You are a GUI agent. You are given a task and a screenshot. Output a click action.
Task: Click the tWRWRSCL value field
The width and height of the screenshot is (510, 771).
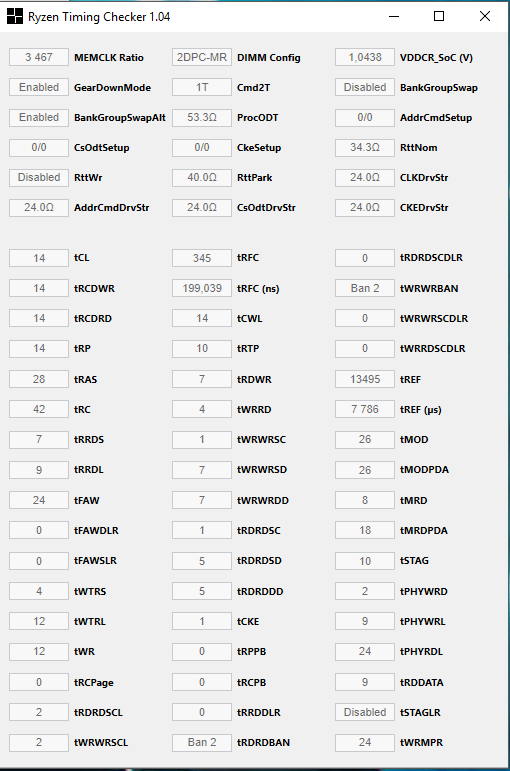click(39, 742)
